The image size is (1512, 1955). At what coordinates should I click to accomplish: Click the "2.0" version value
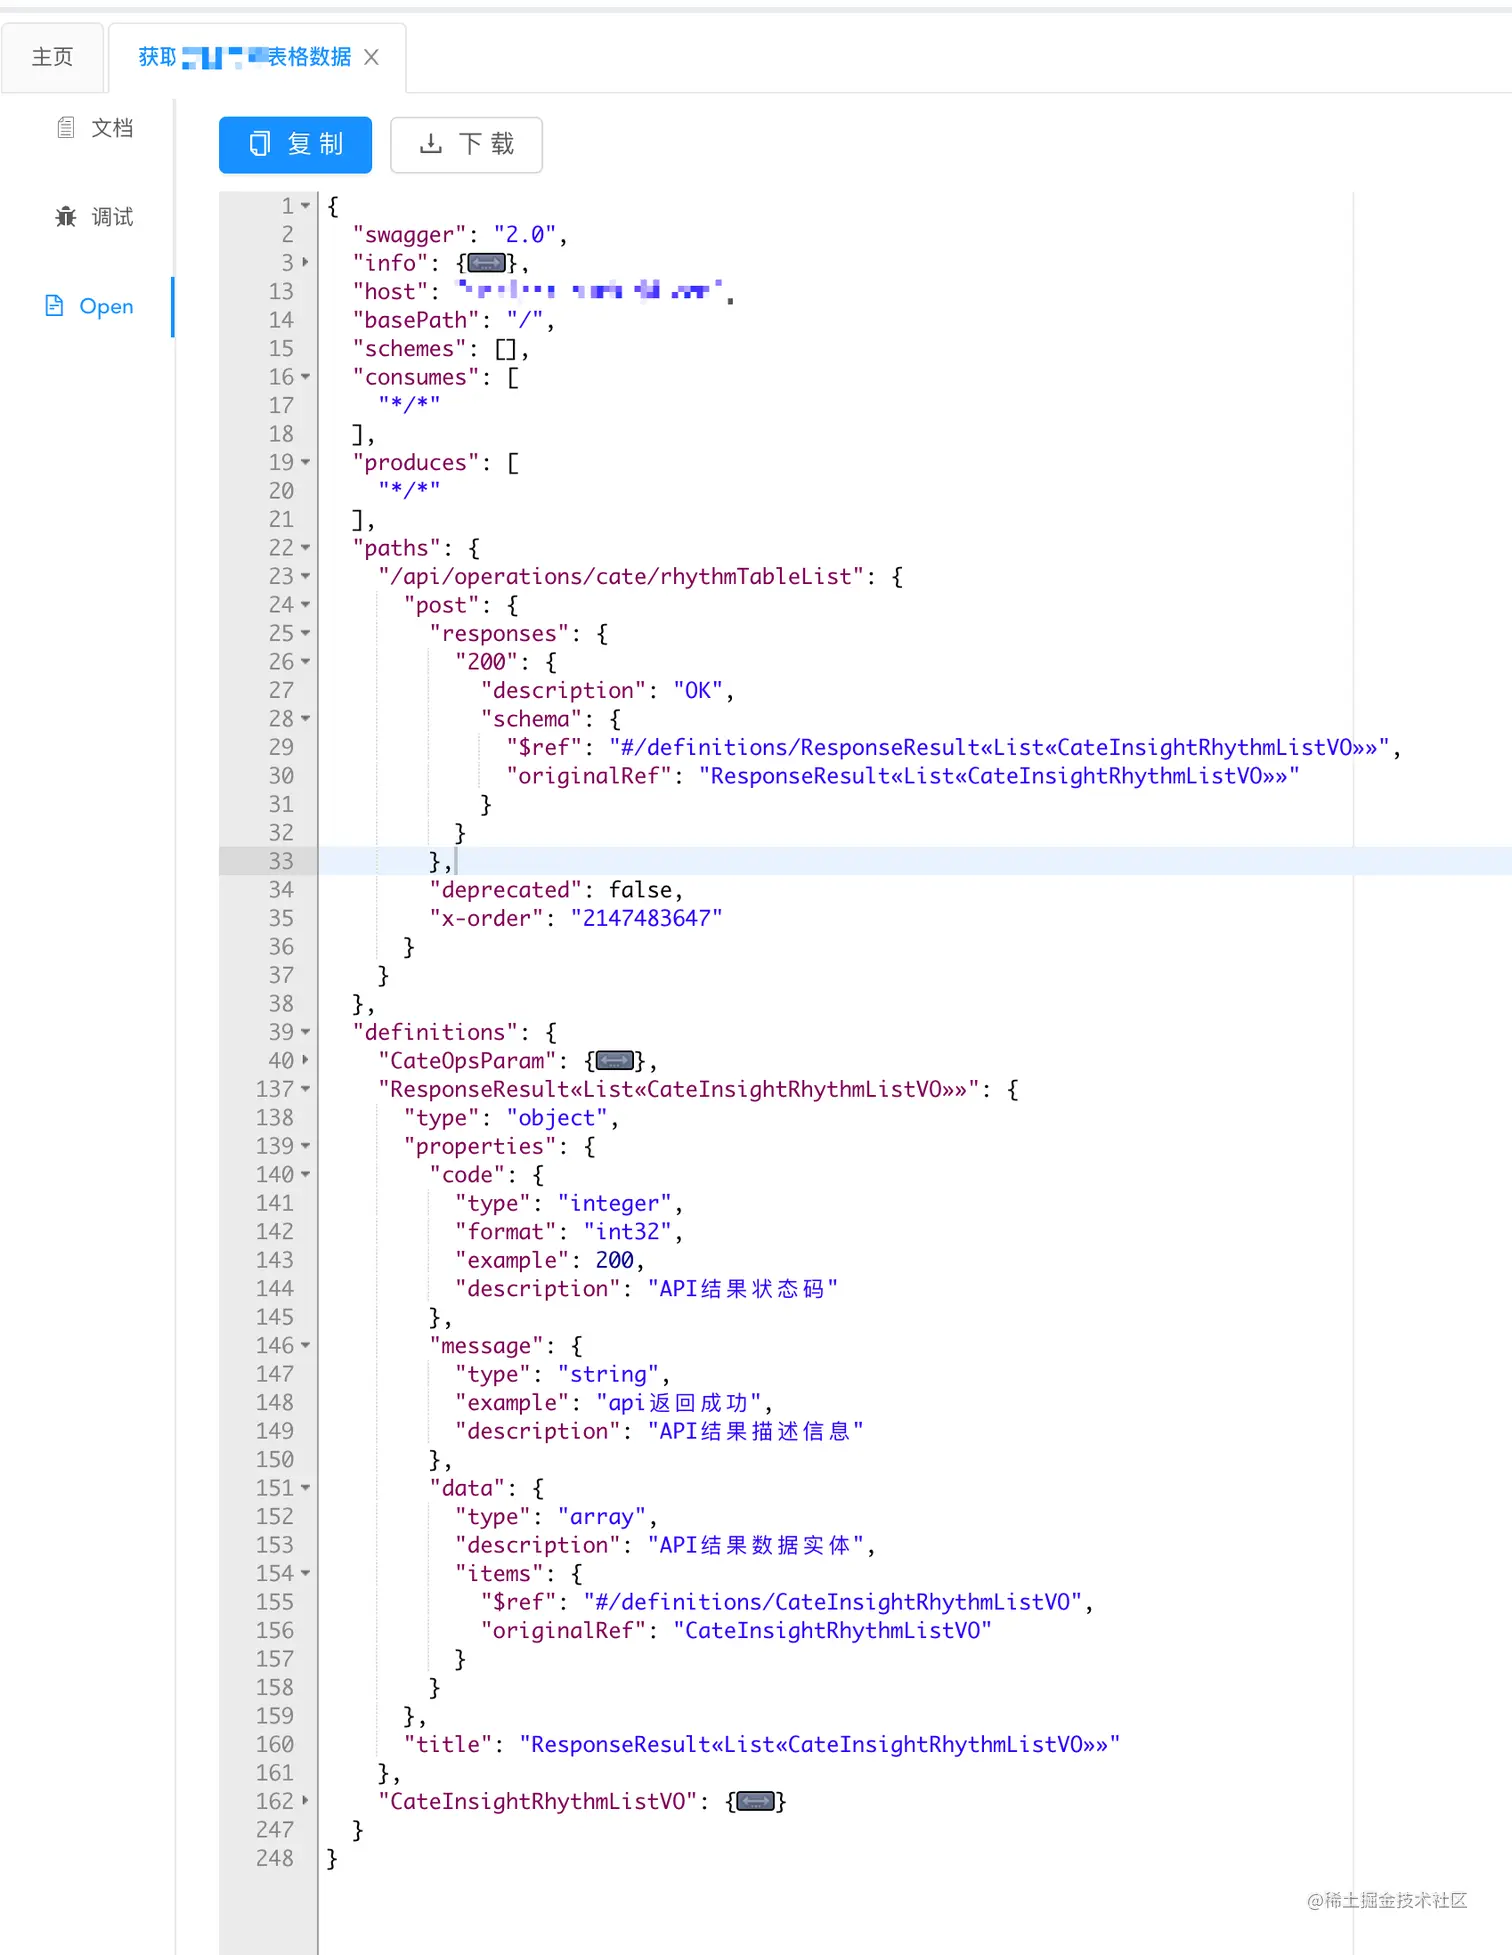click(x=524, y=235)
